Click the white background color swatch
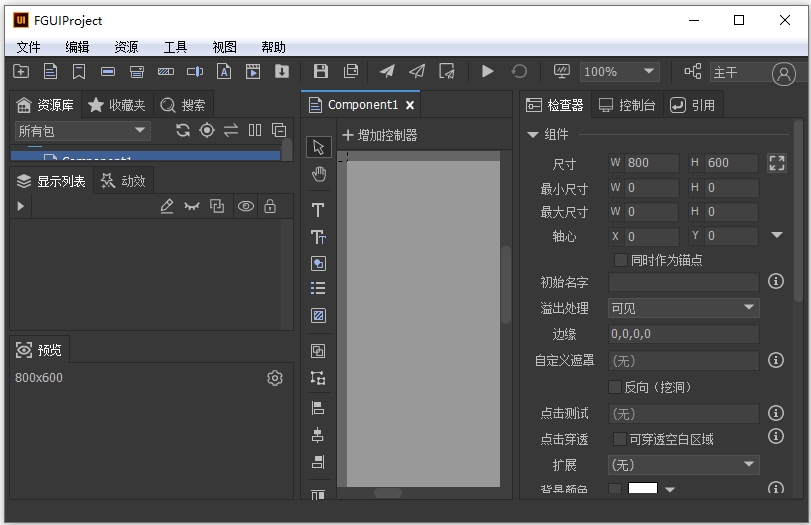This screenshot has height=525, width=811. tap(642, 489)
